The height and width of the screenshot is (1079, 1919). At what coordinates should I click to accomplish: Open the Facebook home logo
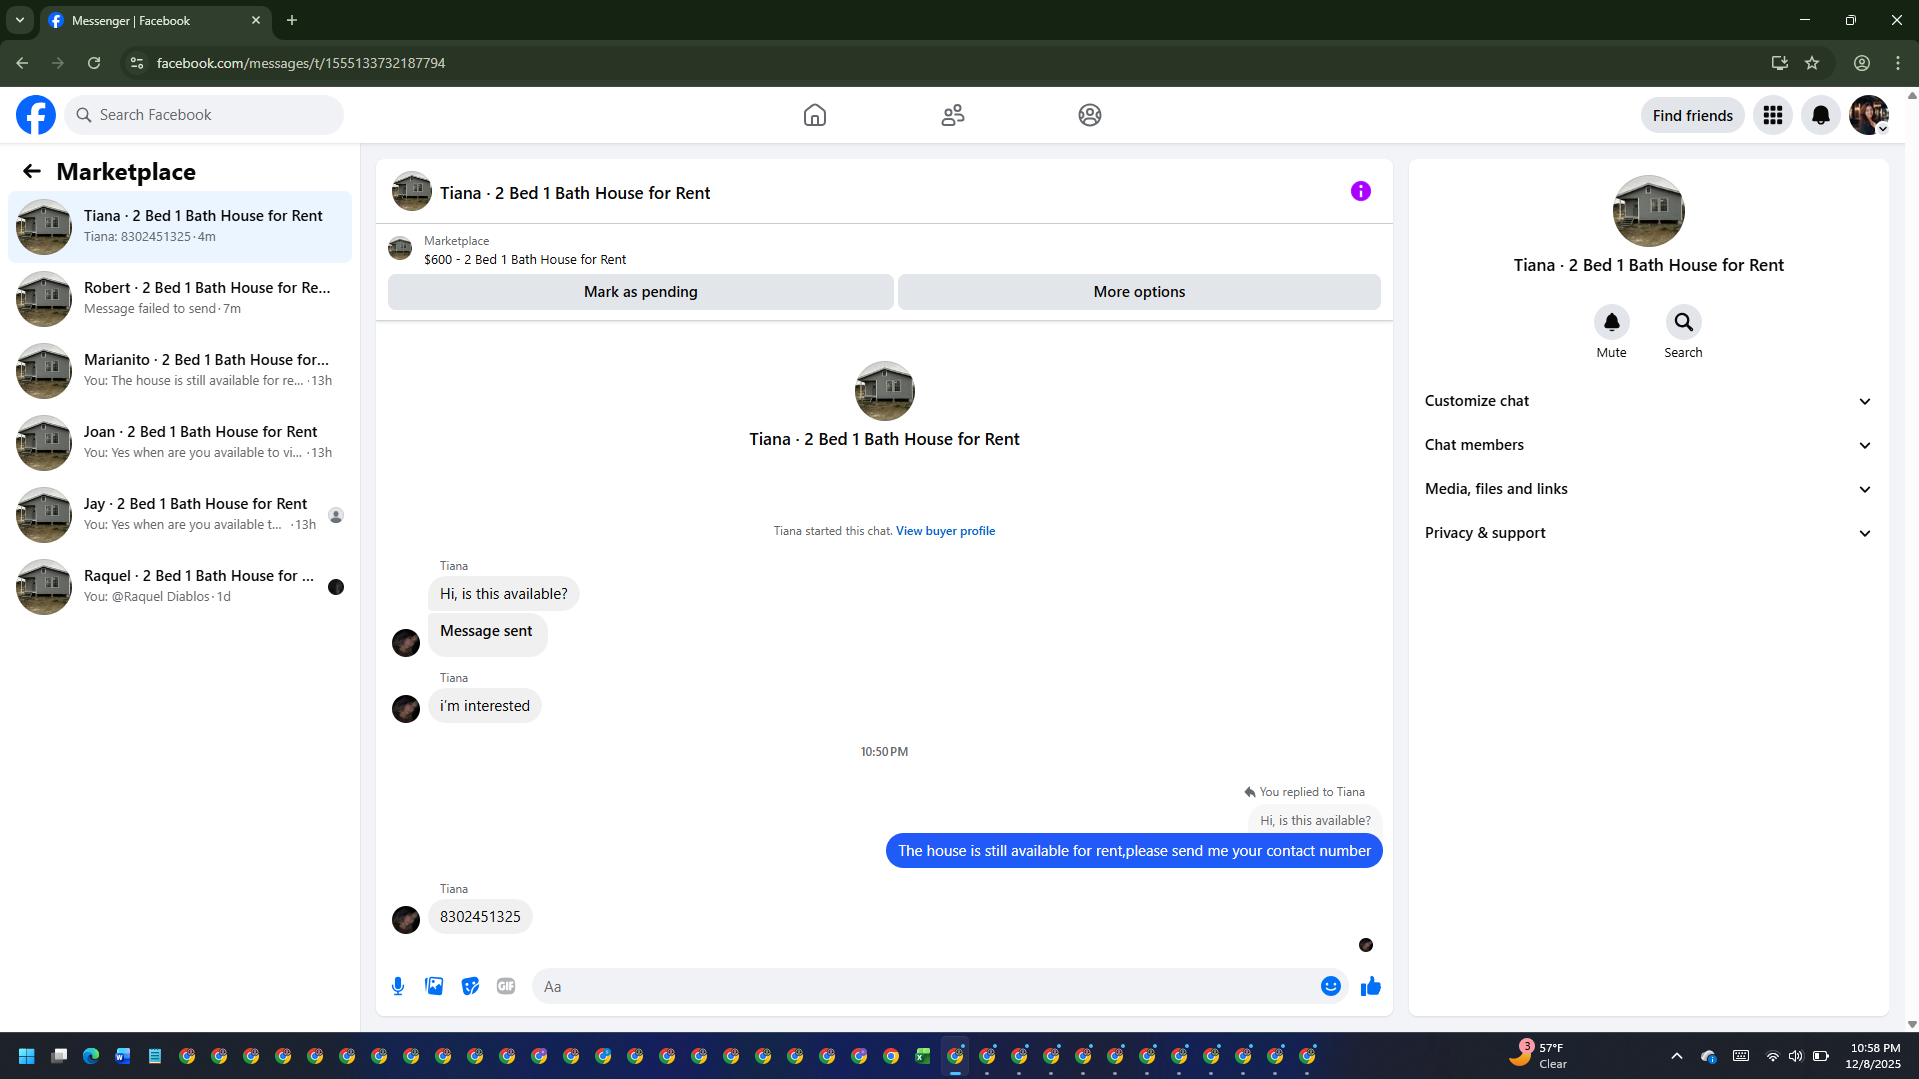coord(36,115)
